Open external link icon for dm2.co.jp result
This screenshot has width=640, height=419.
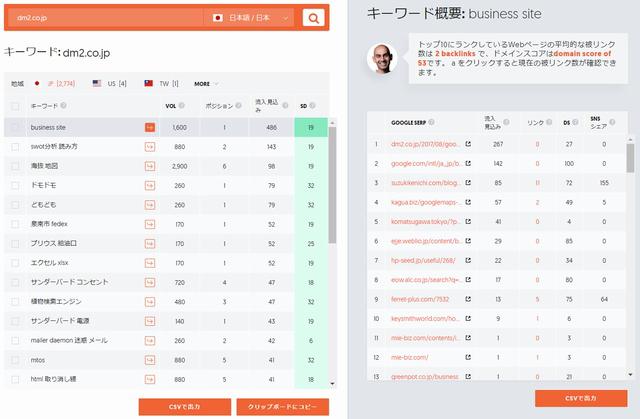point(468,144)
